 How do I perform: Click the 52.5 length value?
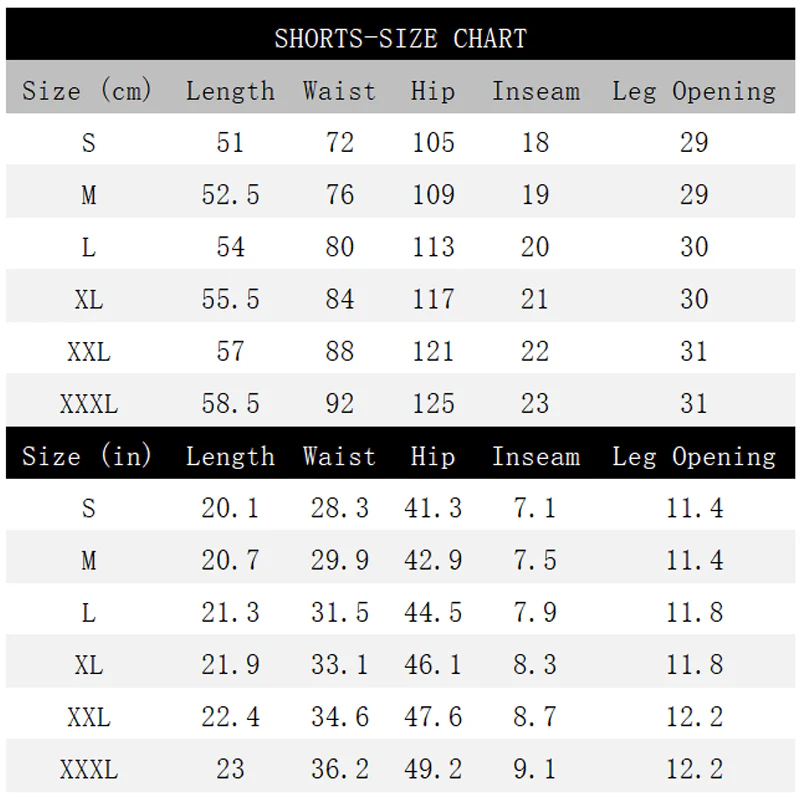coord(231,195)
